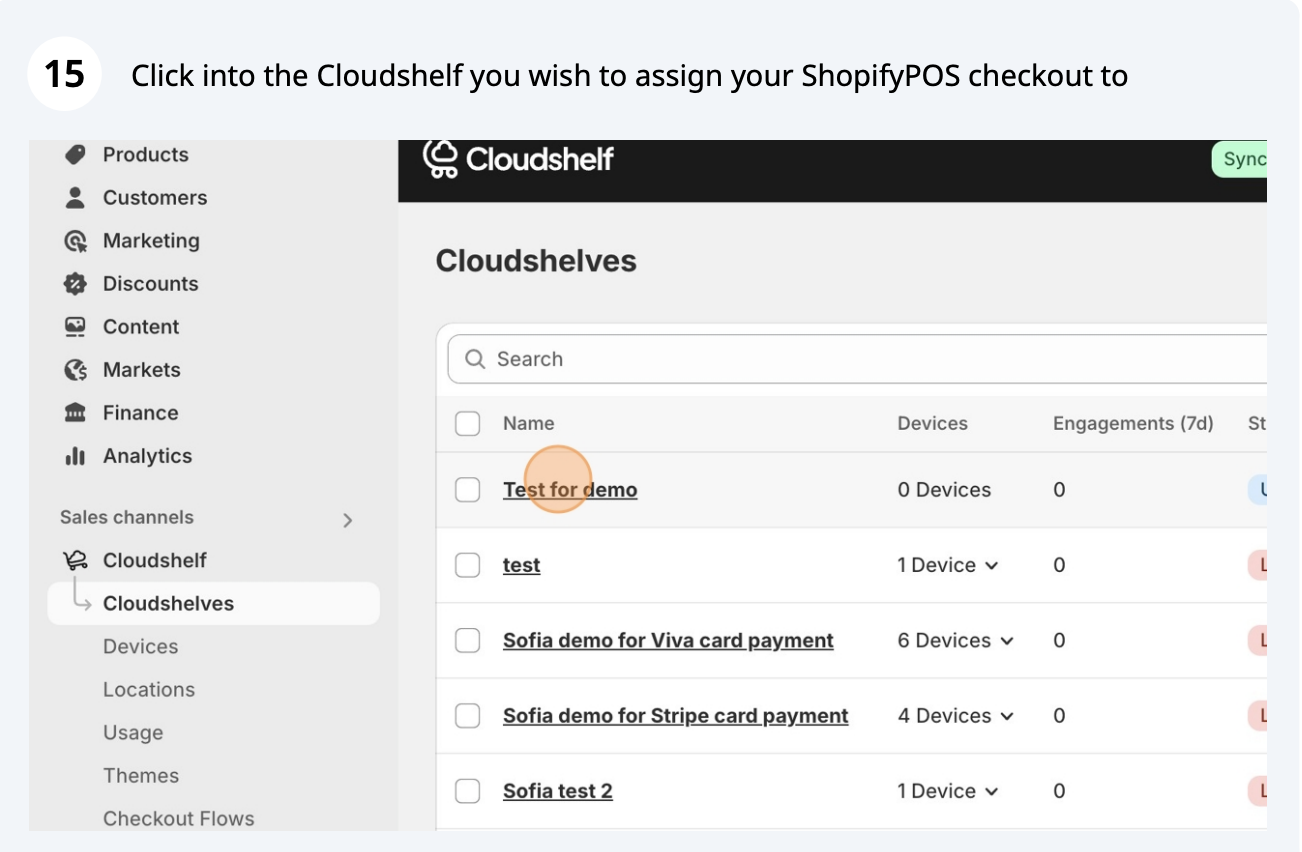Select checkbox for Sofia test 2 row
Screen dimensions: 1302x852
(468, 791)
